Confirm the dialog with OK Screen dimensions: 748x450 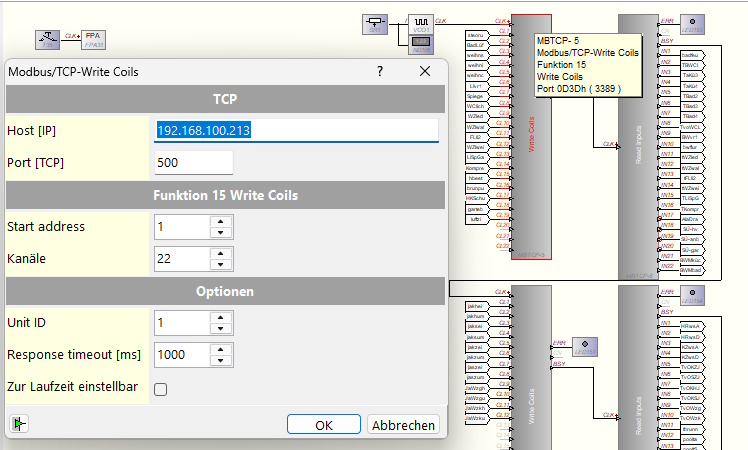pos(323,425)
